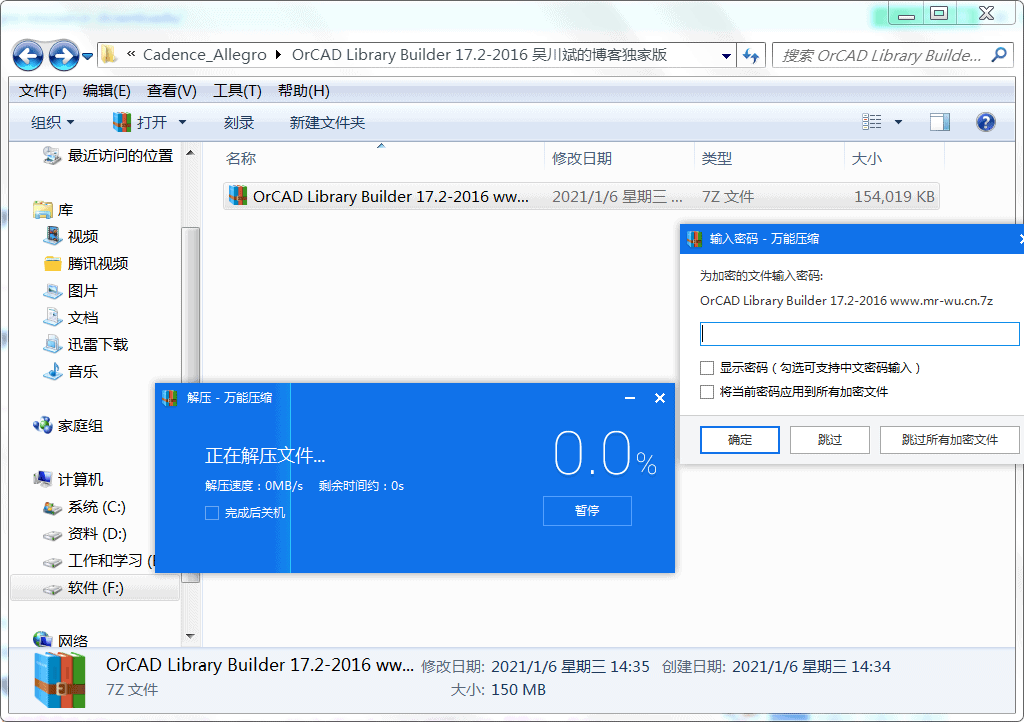The height and width of the screenshot is (722, 1024).
Task: Go forward with the Explorer forward arrow
Action: [x=64, y=55]
